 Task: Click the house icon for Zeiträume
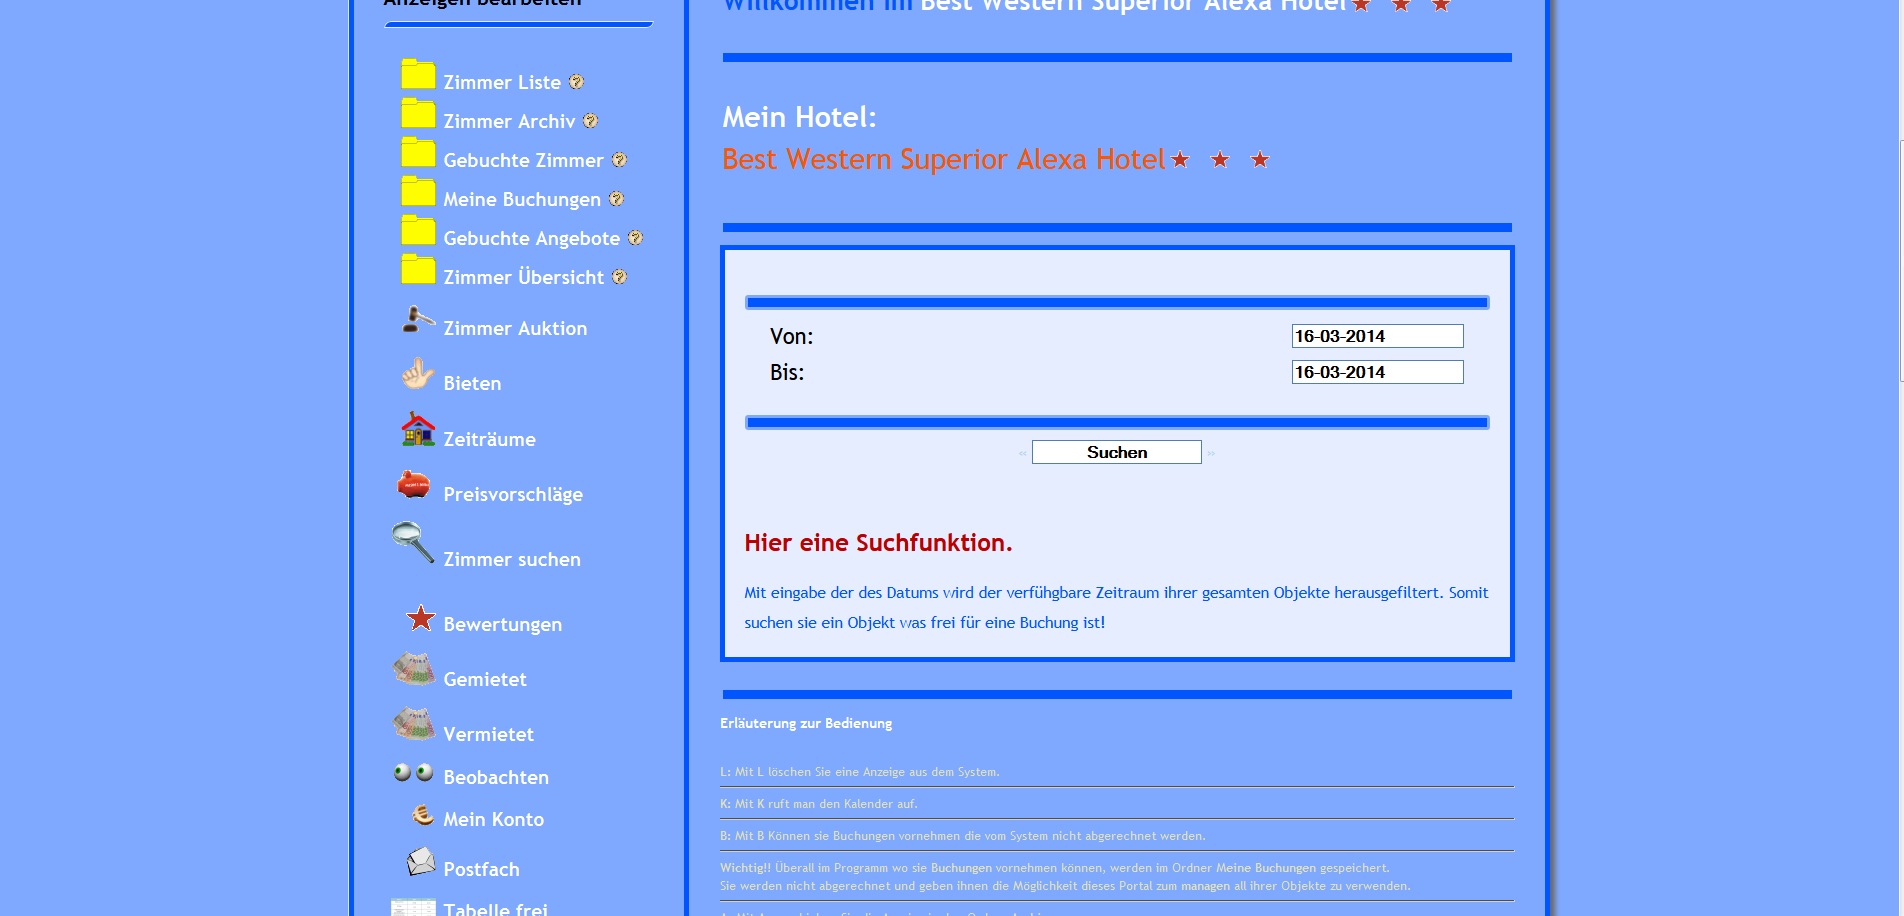click(x=418, y=430)
